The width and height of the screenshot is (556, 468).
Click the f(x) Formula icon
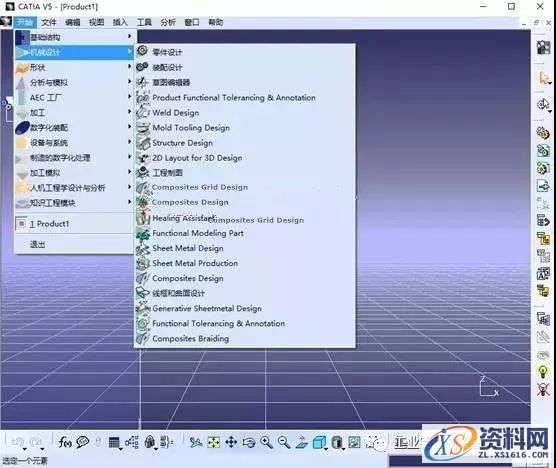pos(65,442)
